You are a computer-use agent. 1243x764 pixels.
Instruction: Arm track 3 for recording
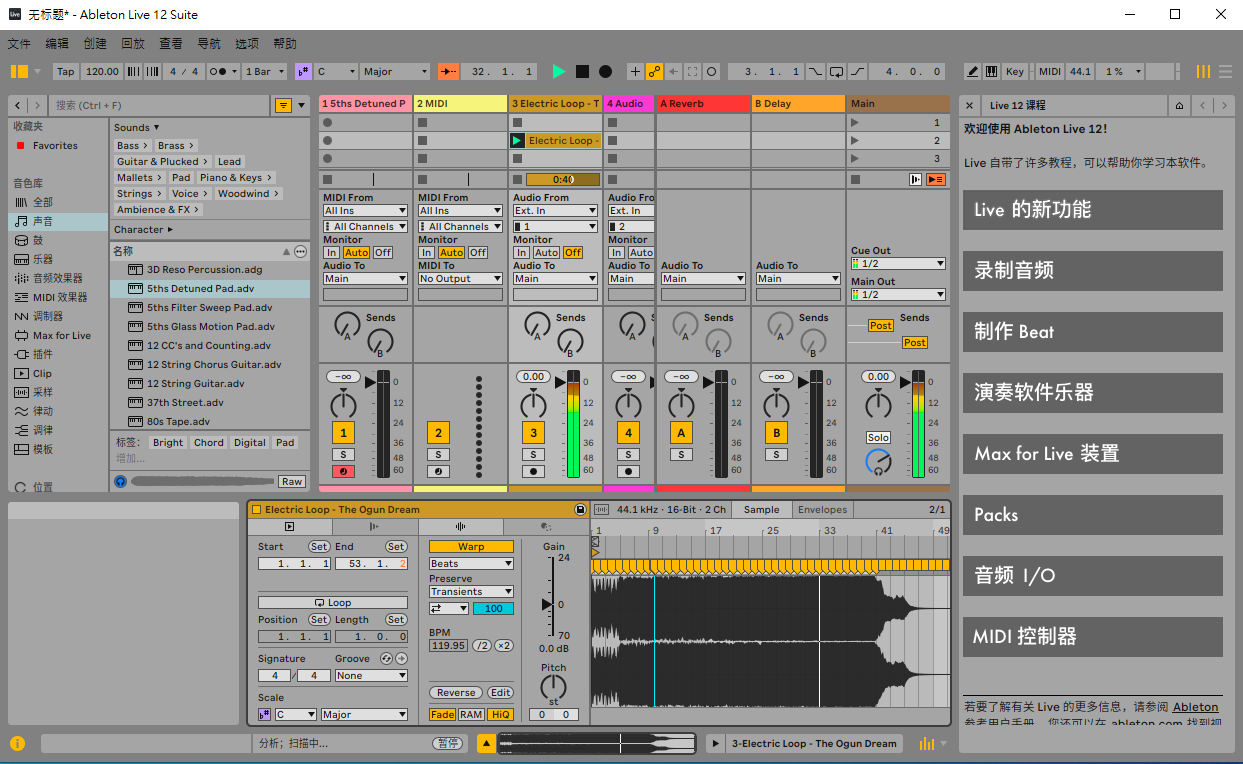point(533,471)
